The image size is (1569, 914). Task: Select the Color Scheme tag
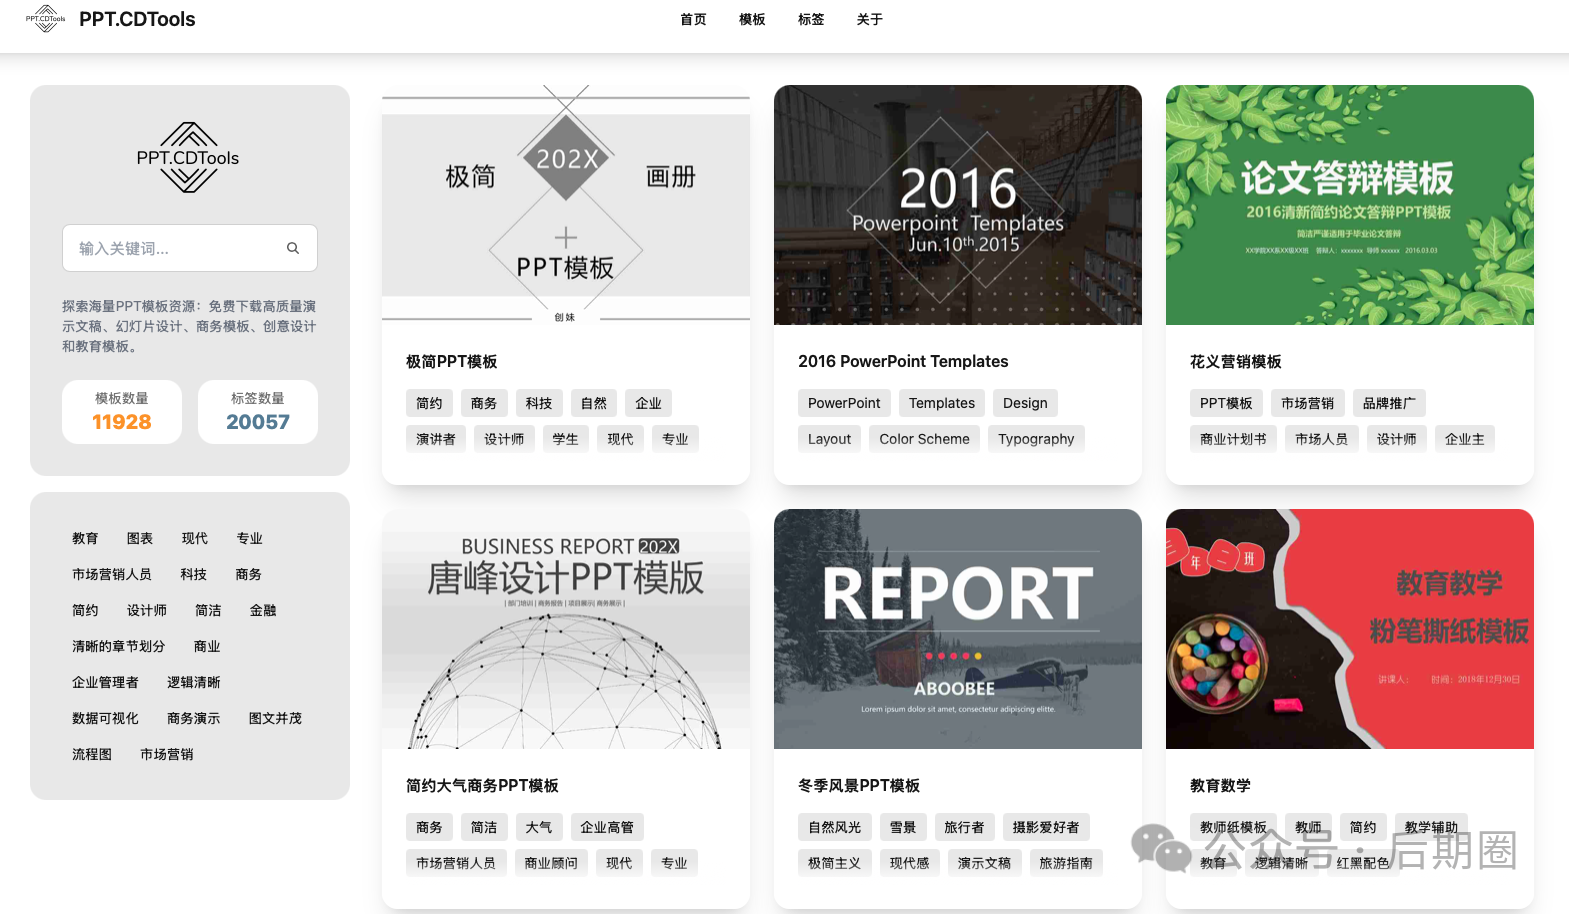[x=924, y=439]
